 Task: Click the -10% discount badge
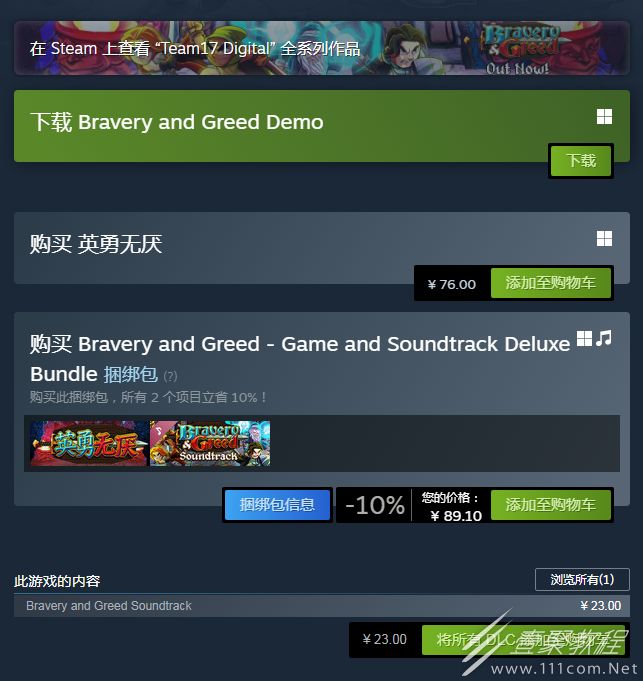[375, 505]
